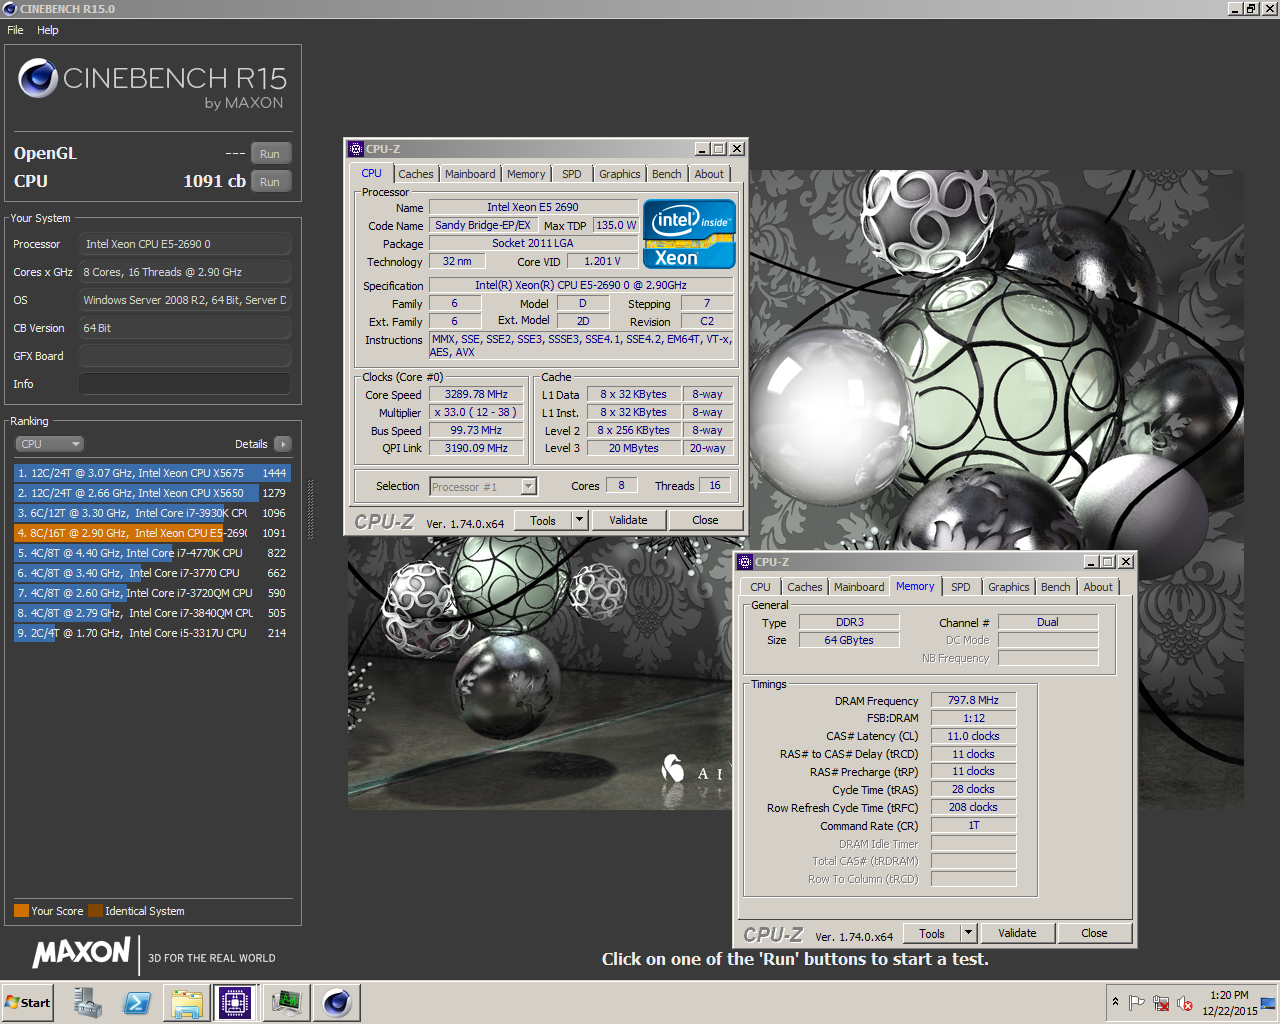
Task: Switch to CPU-Z via its taskbar icon
Action: 236,1003
